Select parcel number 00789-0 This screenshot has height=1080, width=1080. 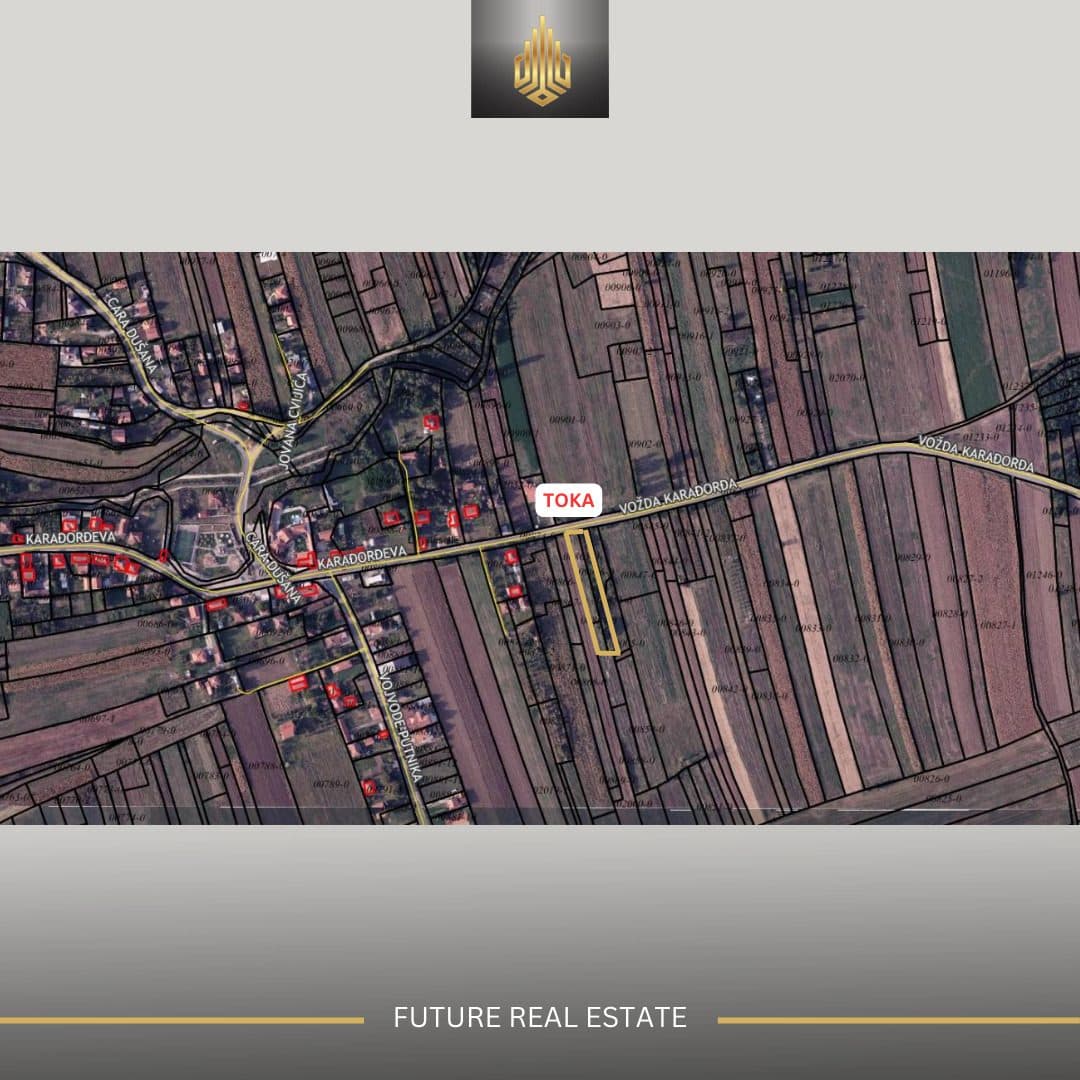click(331, 784)
